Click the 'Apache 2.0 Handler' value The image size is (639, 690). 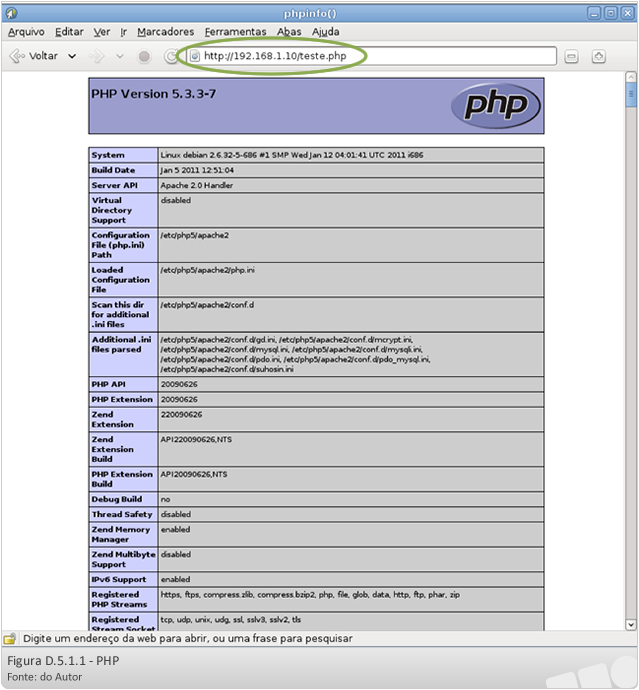click(x=197, y=185)
